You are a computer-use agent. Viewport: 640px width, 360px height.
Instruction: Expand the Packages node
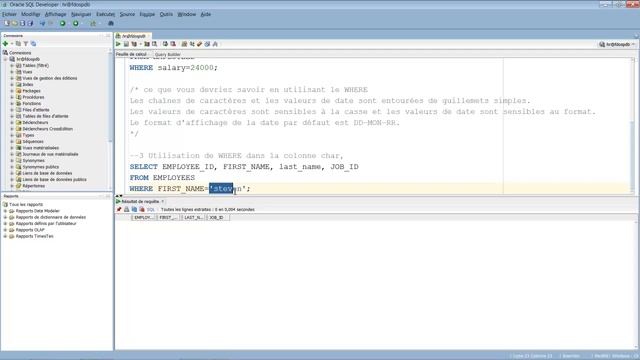click(12, 91)
